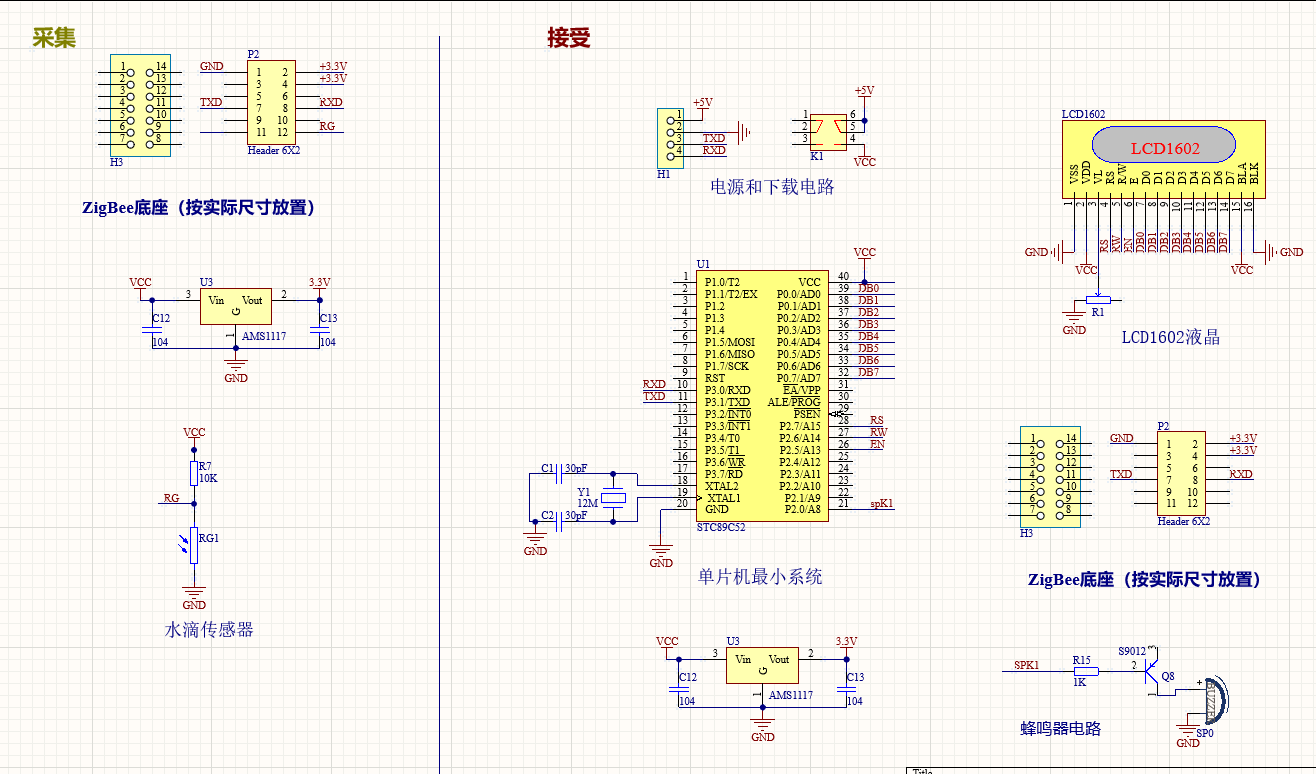
Task: Select the SP0 buzzer symbol
Action: point(1213,700)
